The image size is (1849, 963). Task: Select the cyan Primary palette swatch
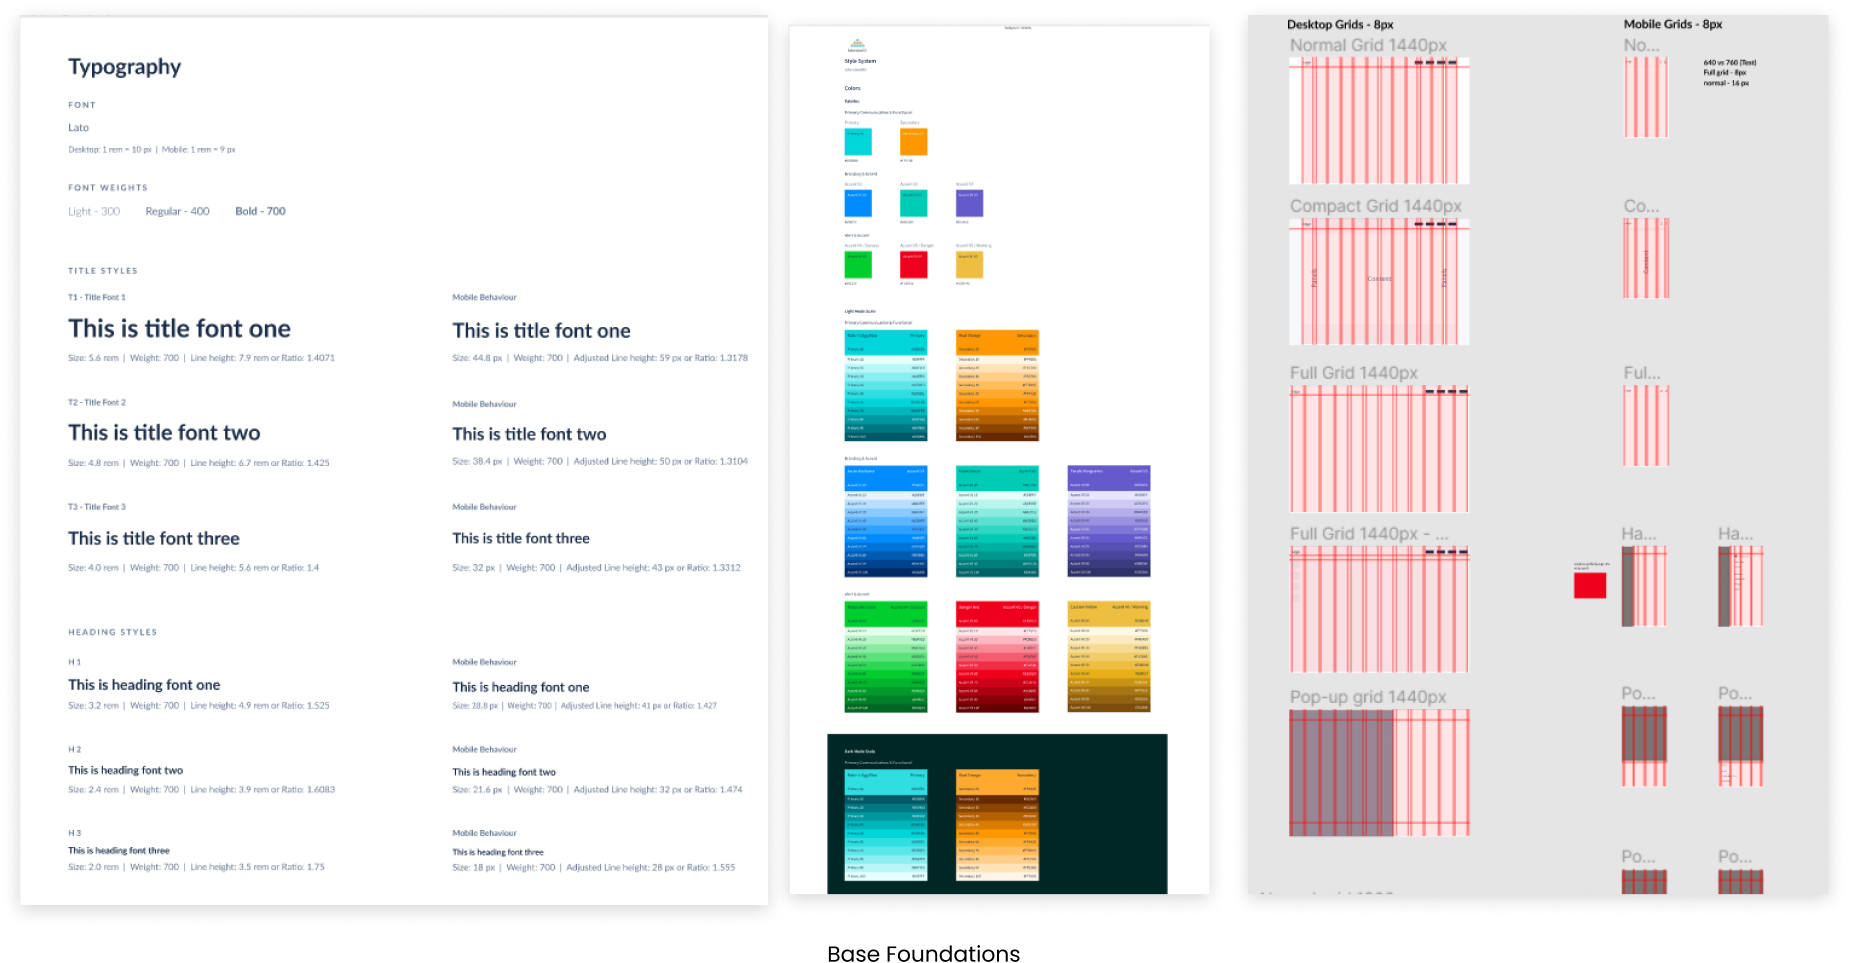pyautogui.click(x=858, y=142)
